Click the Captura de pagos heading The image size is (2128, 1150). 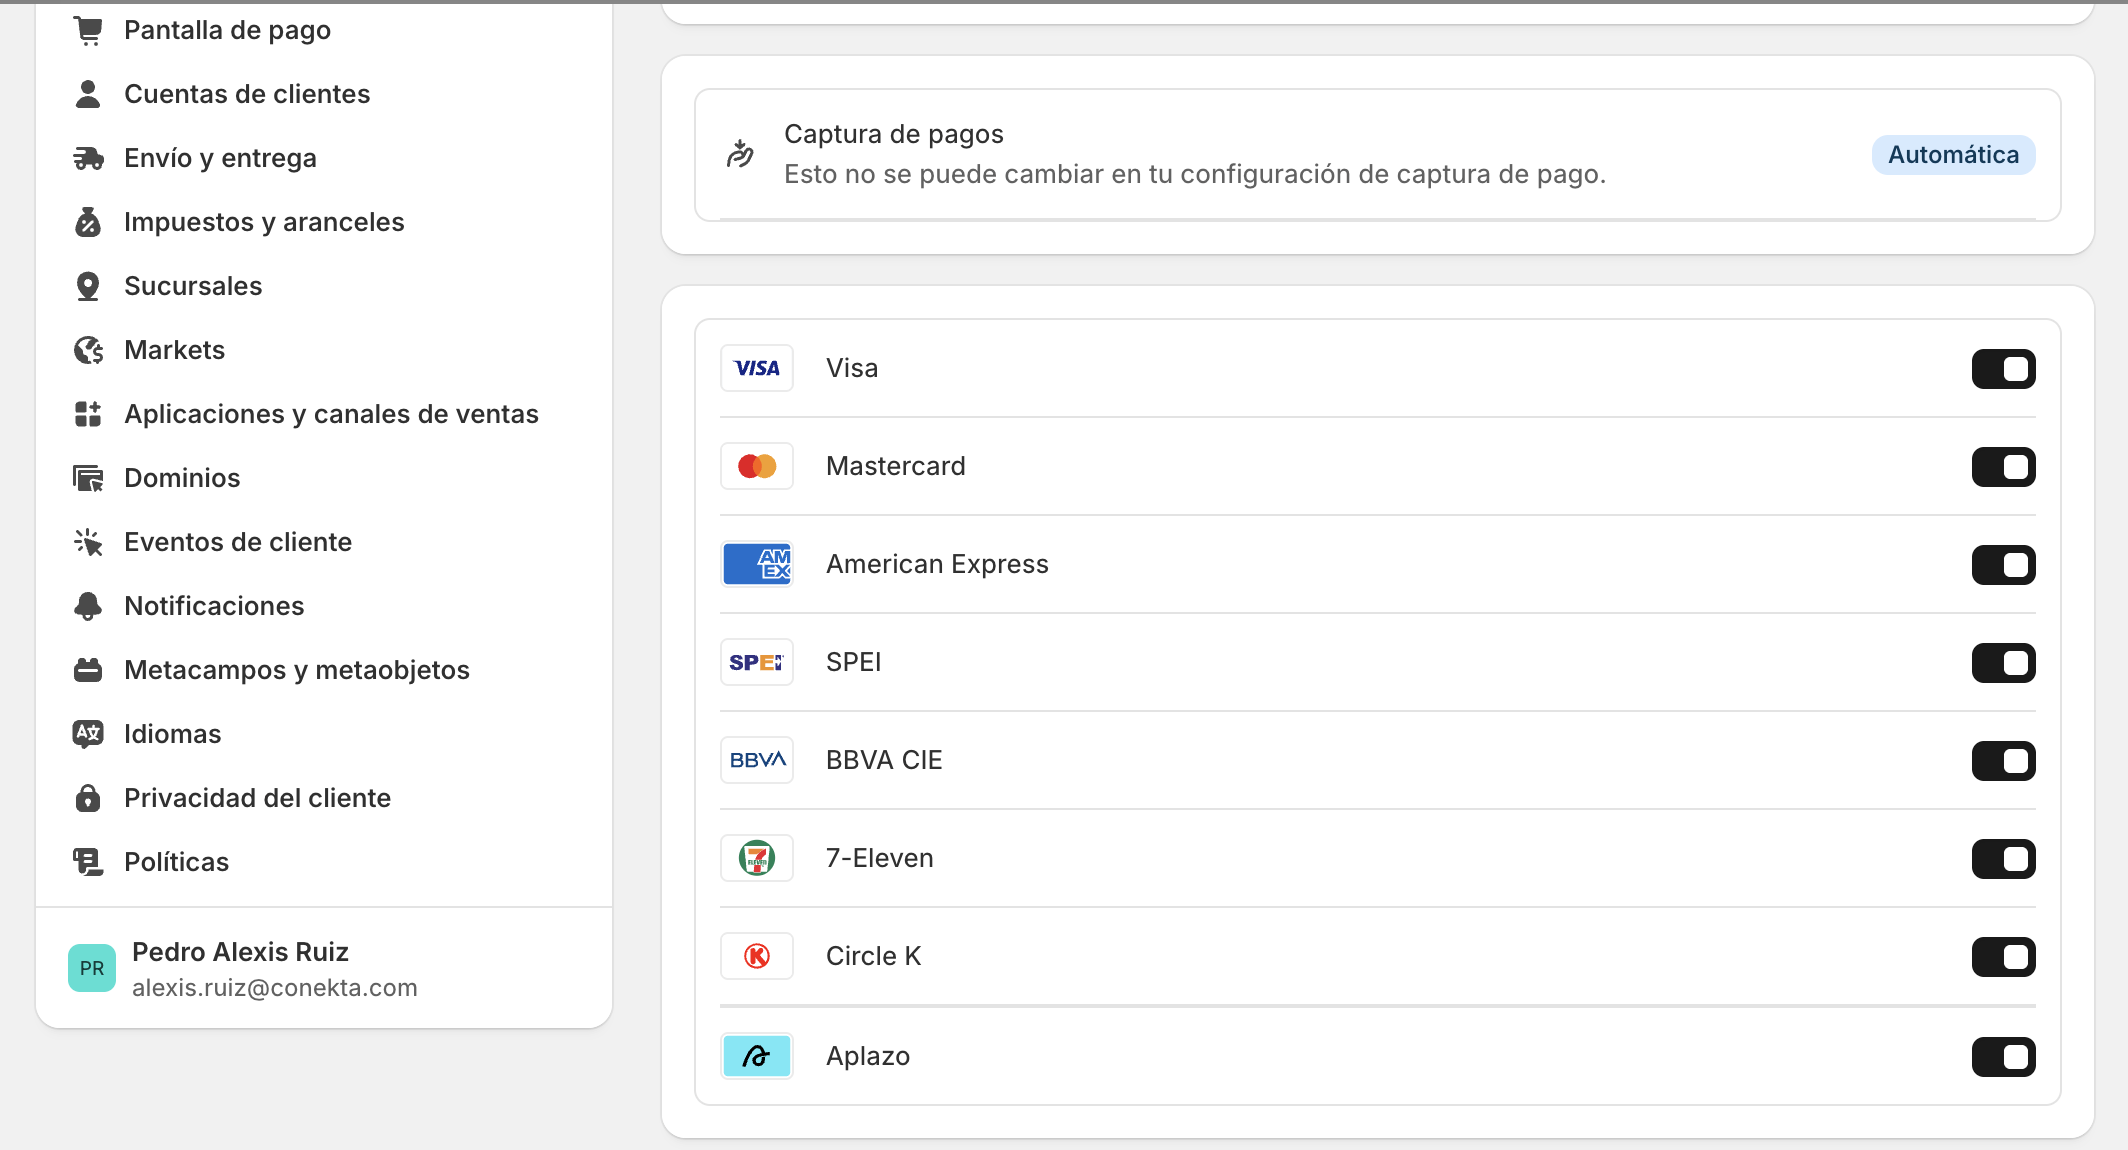(894, 134)
